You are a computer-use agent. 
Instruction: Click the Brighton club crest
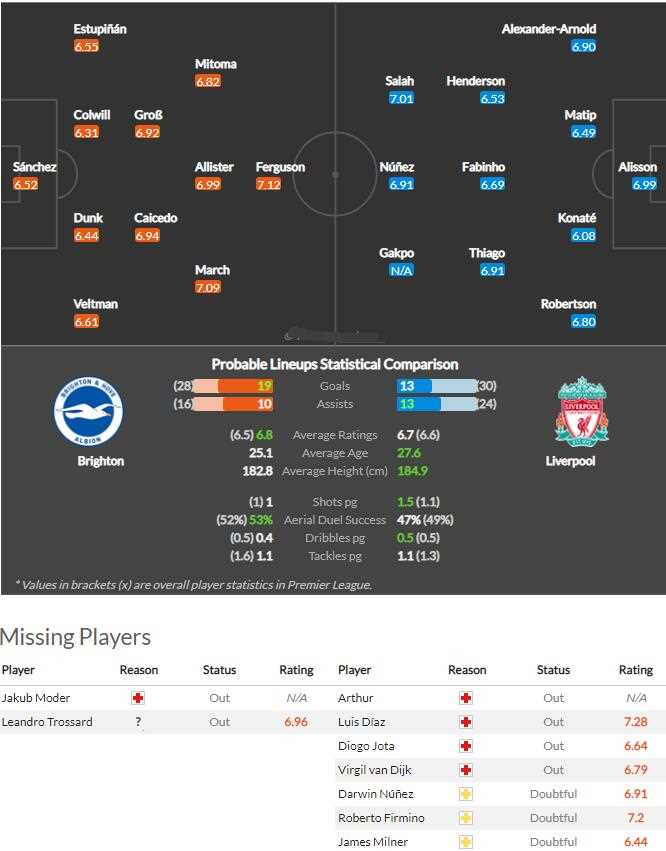(88, 411)
